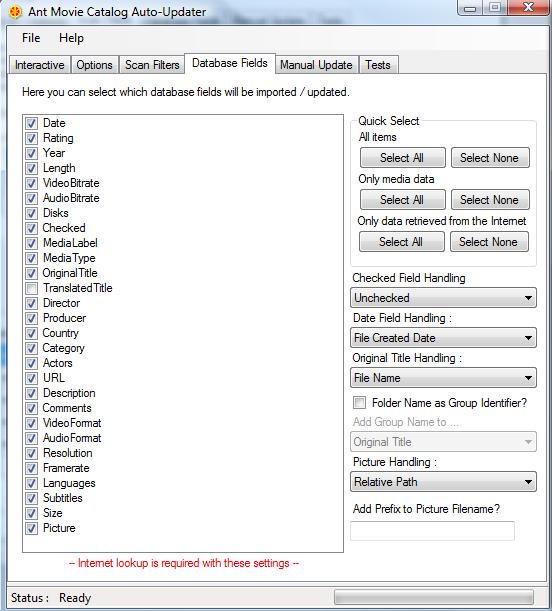The image size is (552, 611).
Task: Toggle the Comments checkbox
Action: tap(32, 408)
